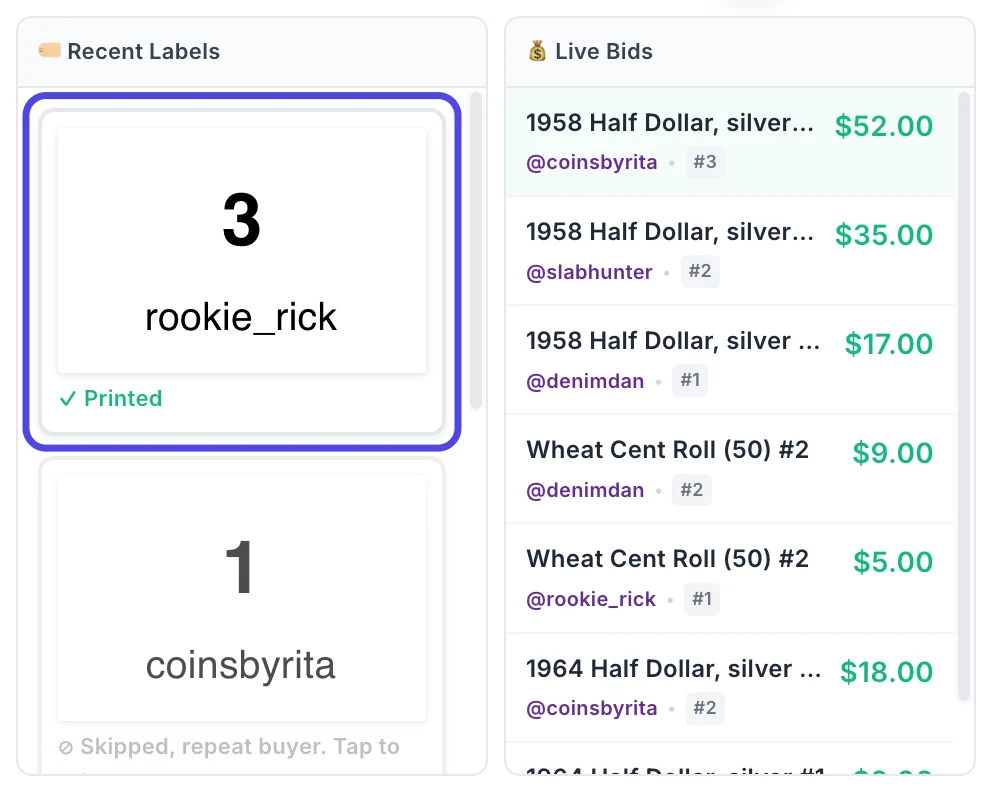Click the first @denimdan username on $17.00 bid
The image size is (992, 792).
[x=585, y=381]
